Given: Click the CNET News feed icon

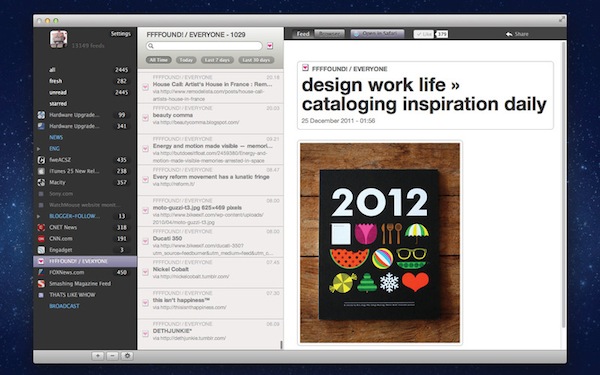Looking at the screenshot, I should tap(41, 227).
